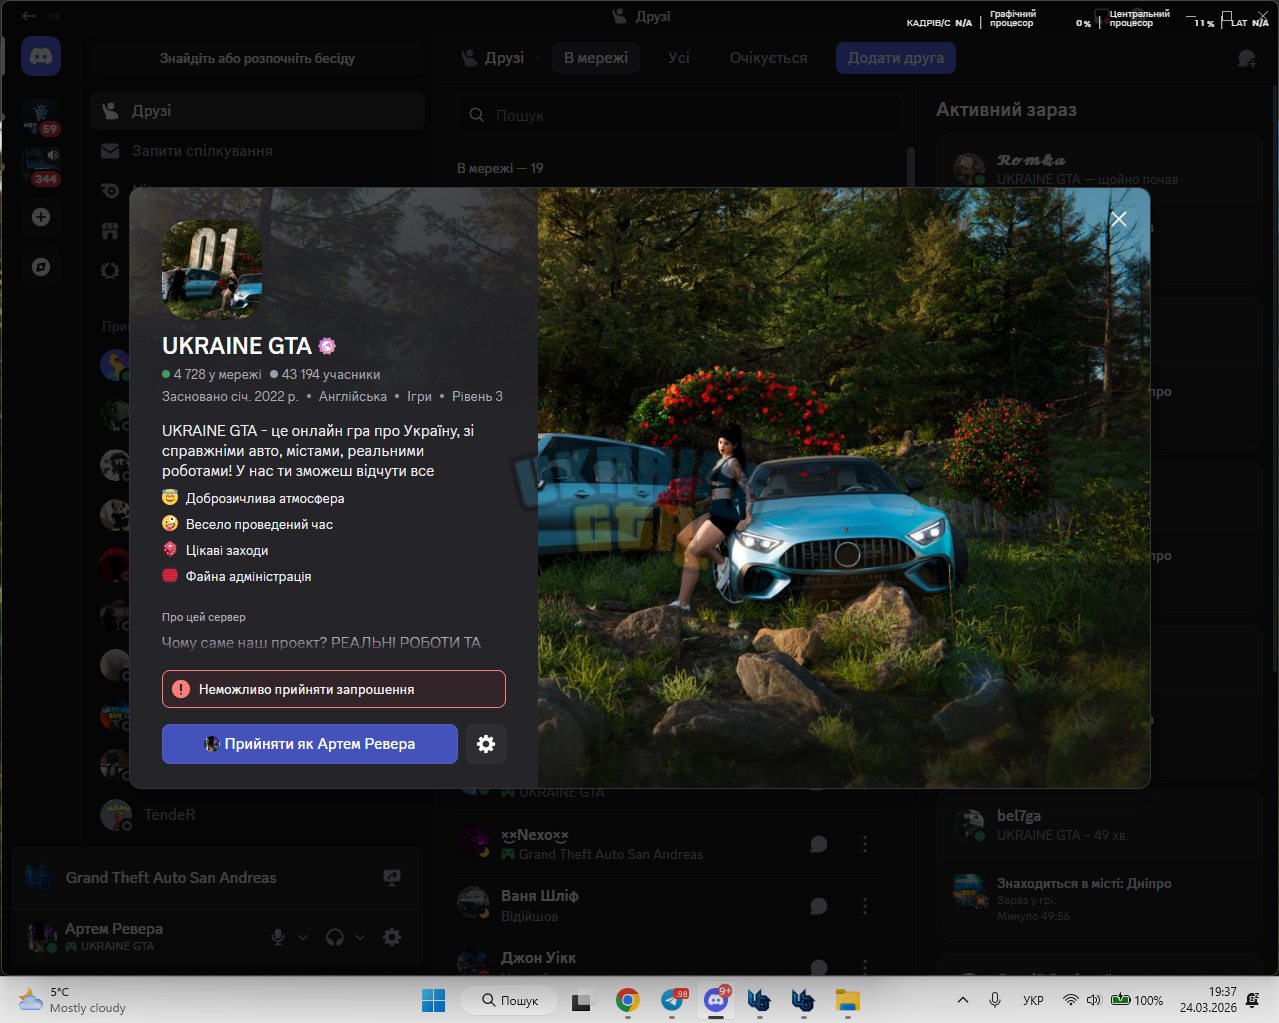This screenshot has width=1279, height=1023.
Task: Click the 'Додати друга' button
Action: tap(896, 58)
